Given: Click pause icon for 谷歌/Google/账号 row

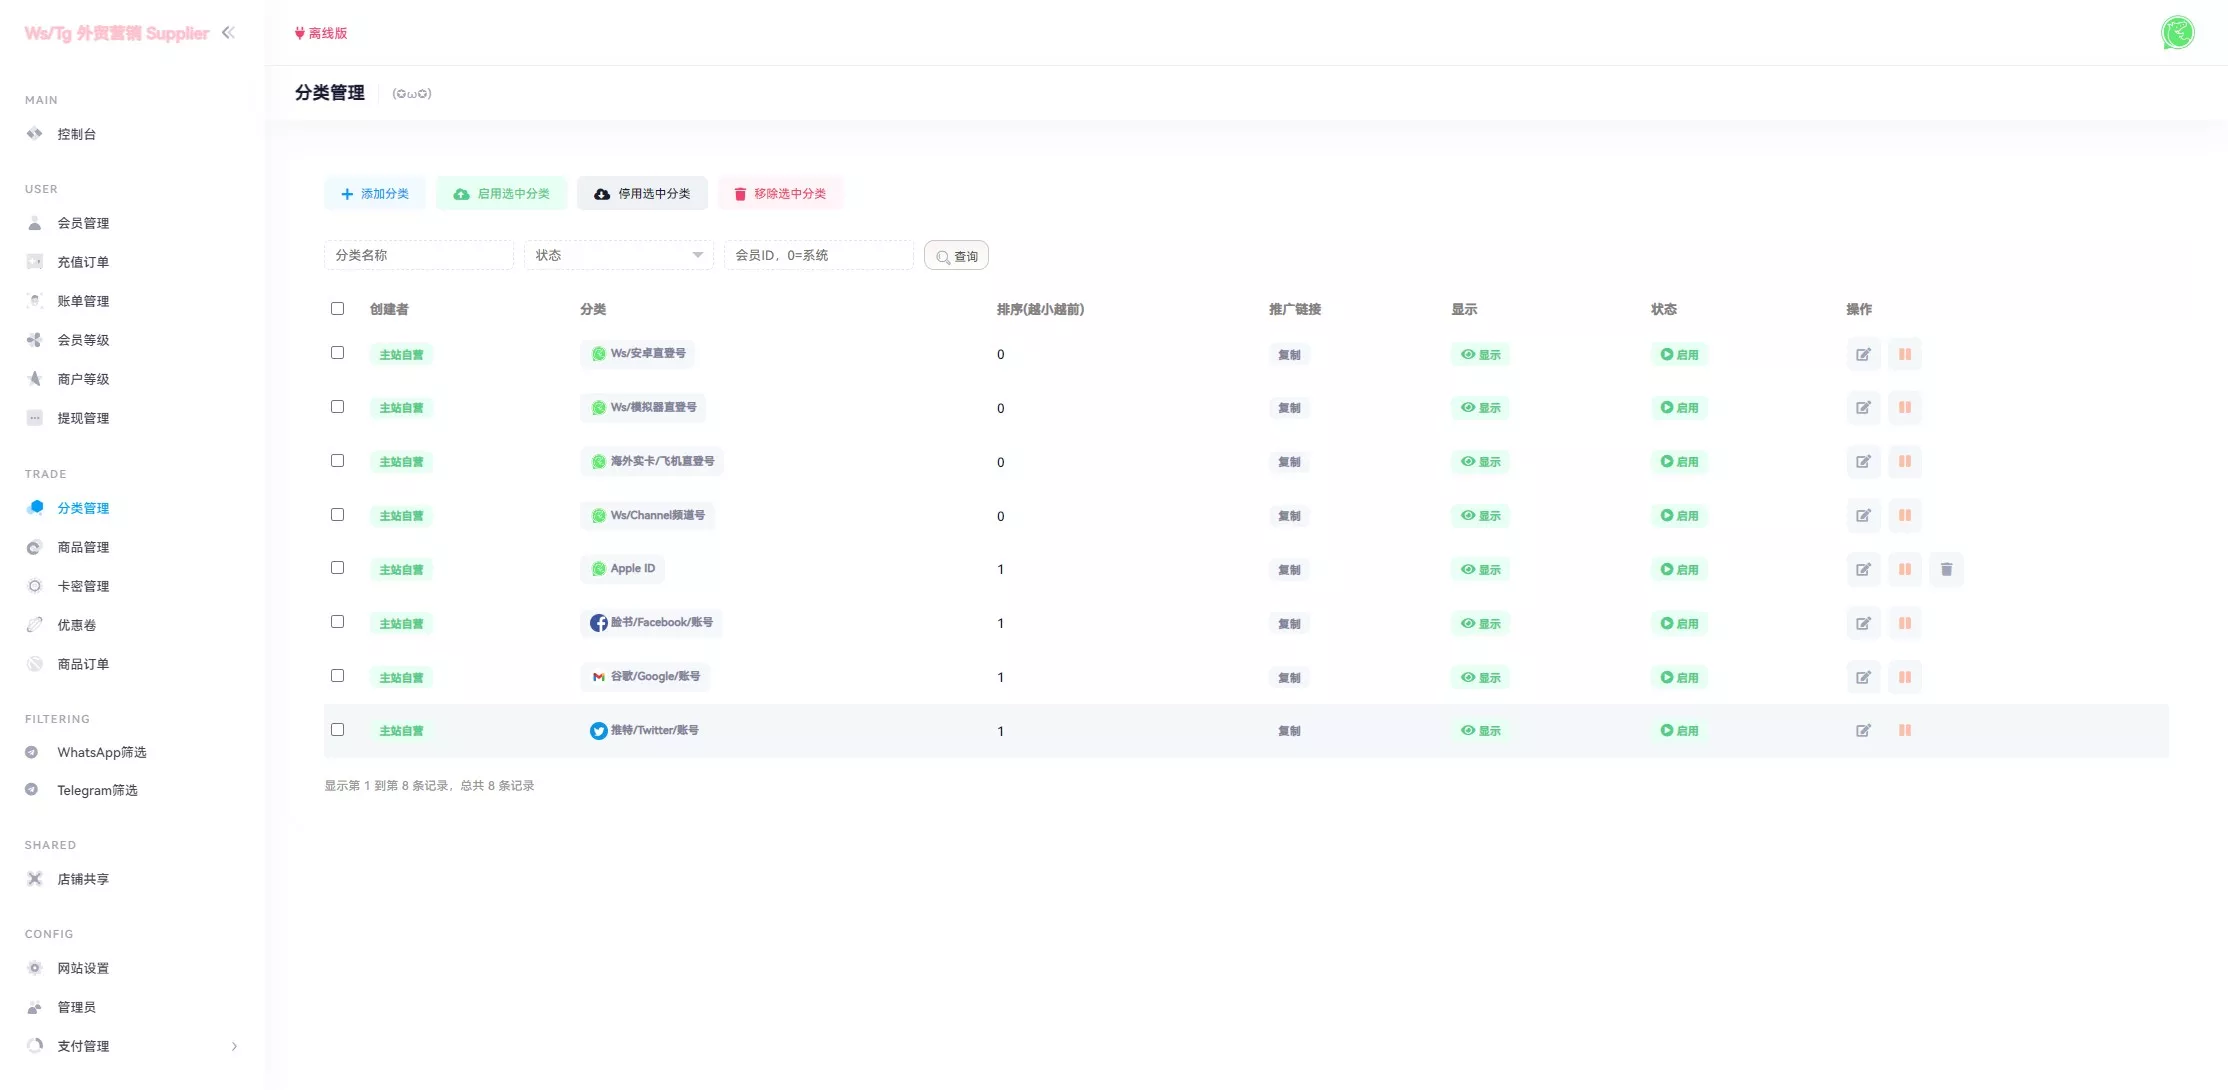Looking at the screenshot, I should tap(1904, 677).
